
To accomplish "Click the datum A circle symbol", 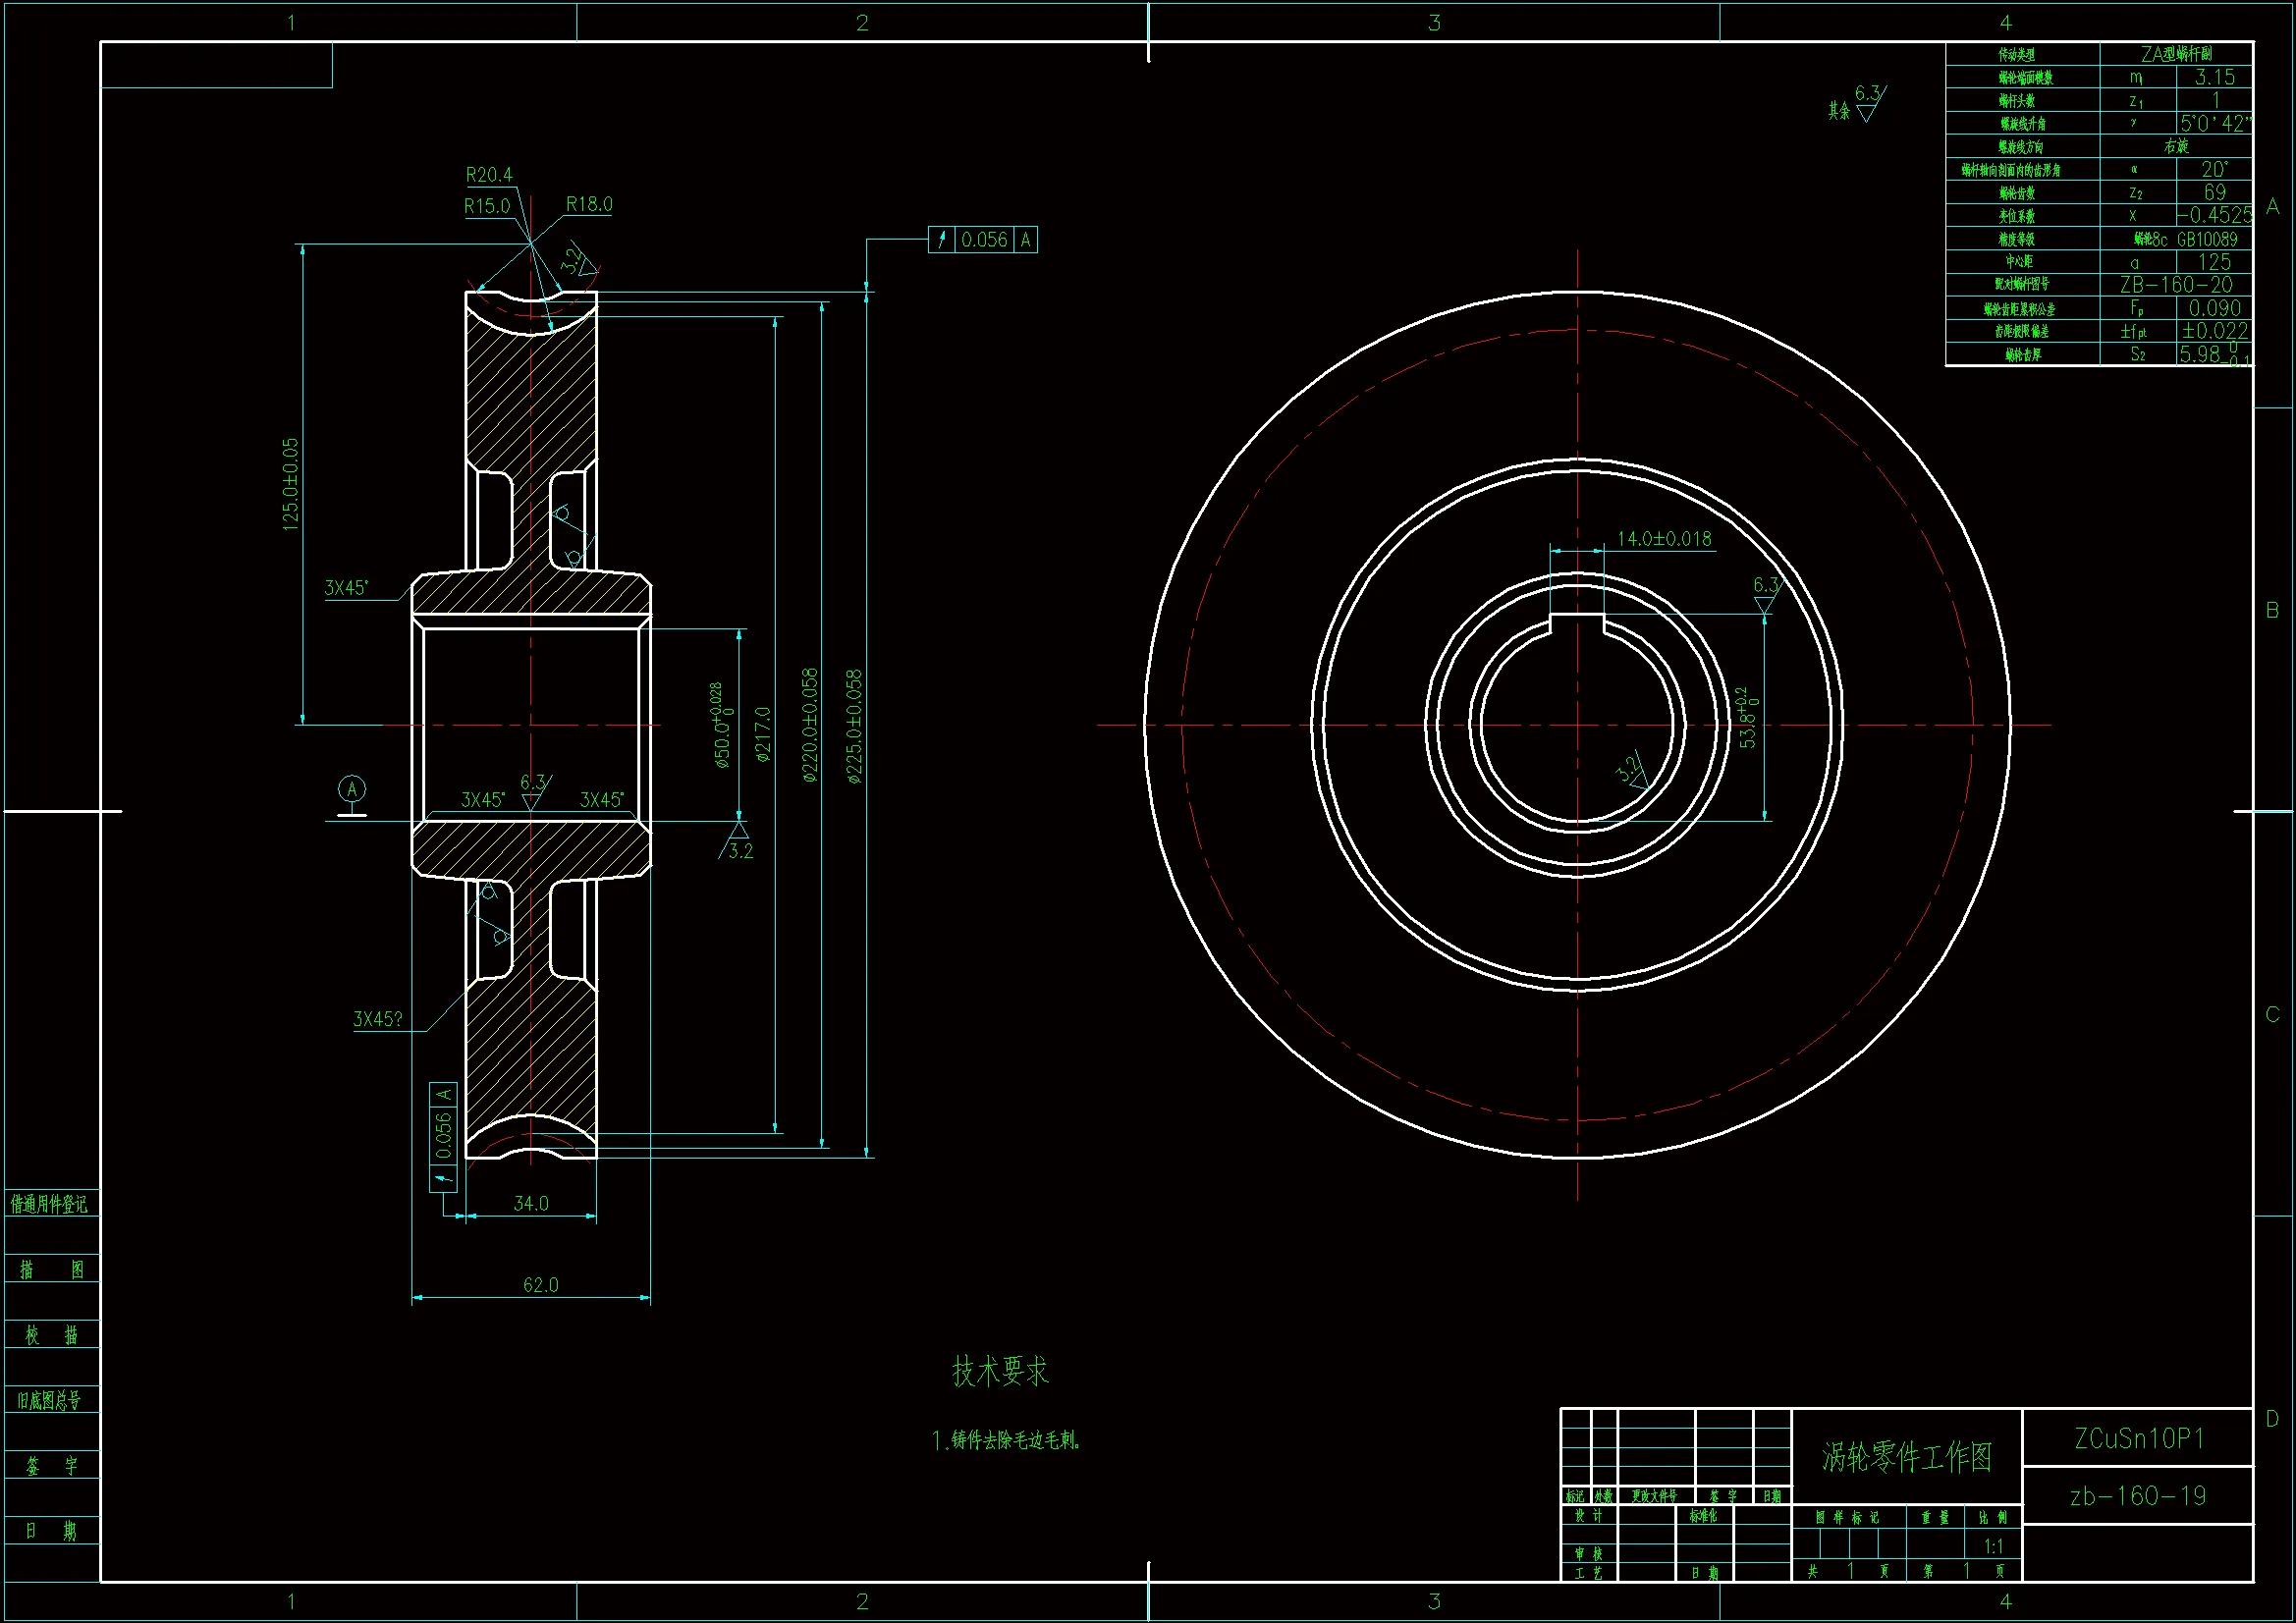I will click(351, 790).
